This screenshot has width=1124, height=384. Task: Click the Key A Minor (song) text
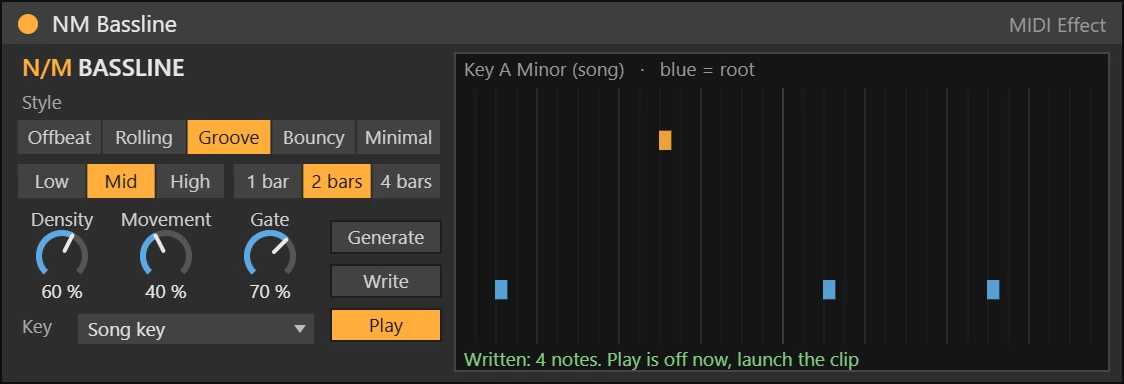[544, 70]
